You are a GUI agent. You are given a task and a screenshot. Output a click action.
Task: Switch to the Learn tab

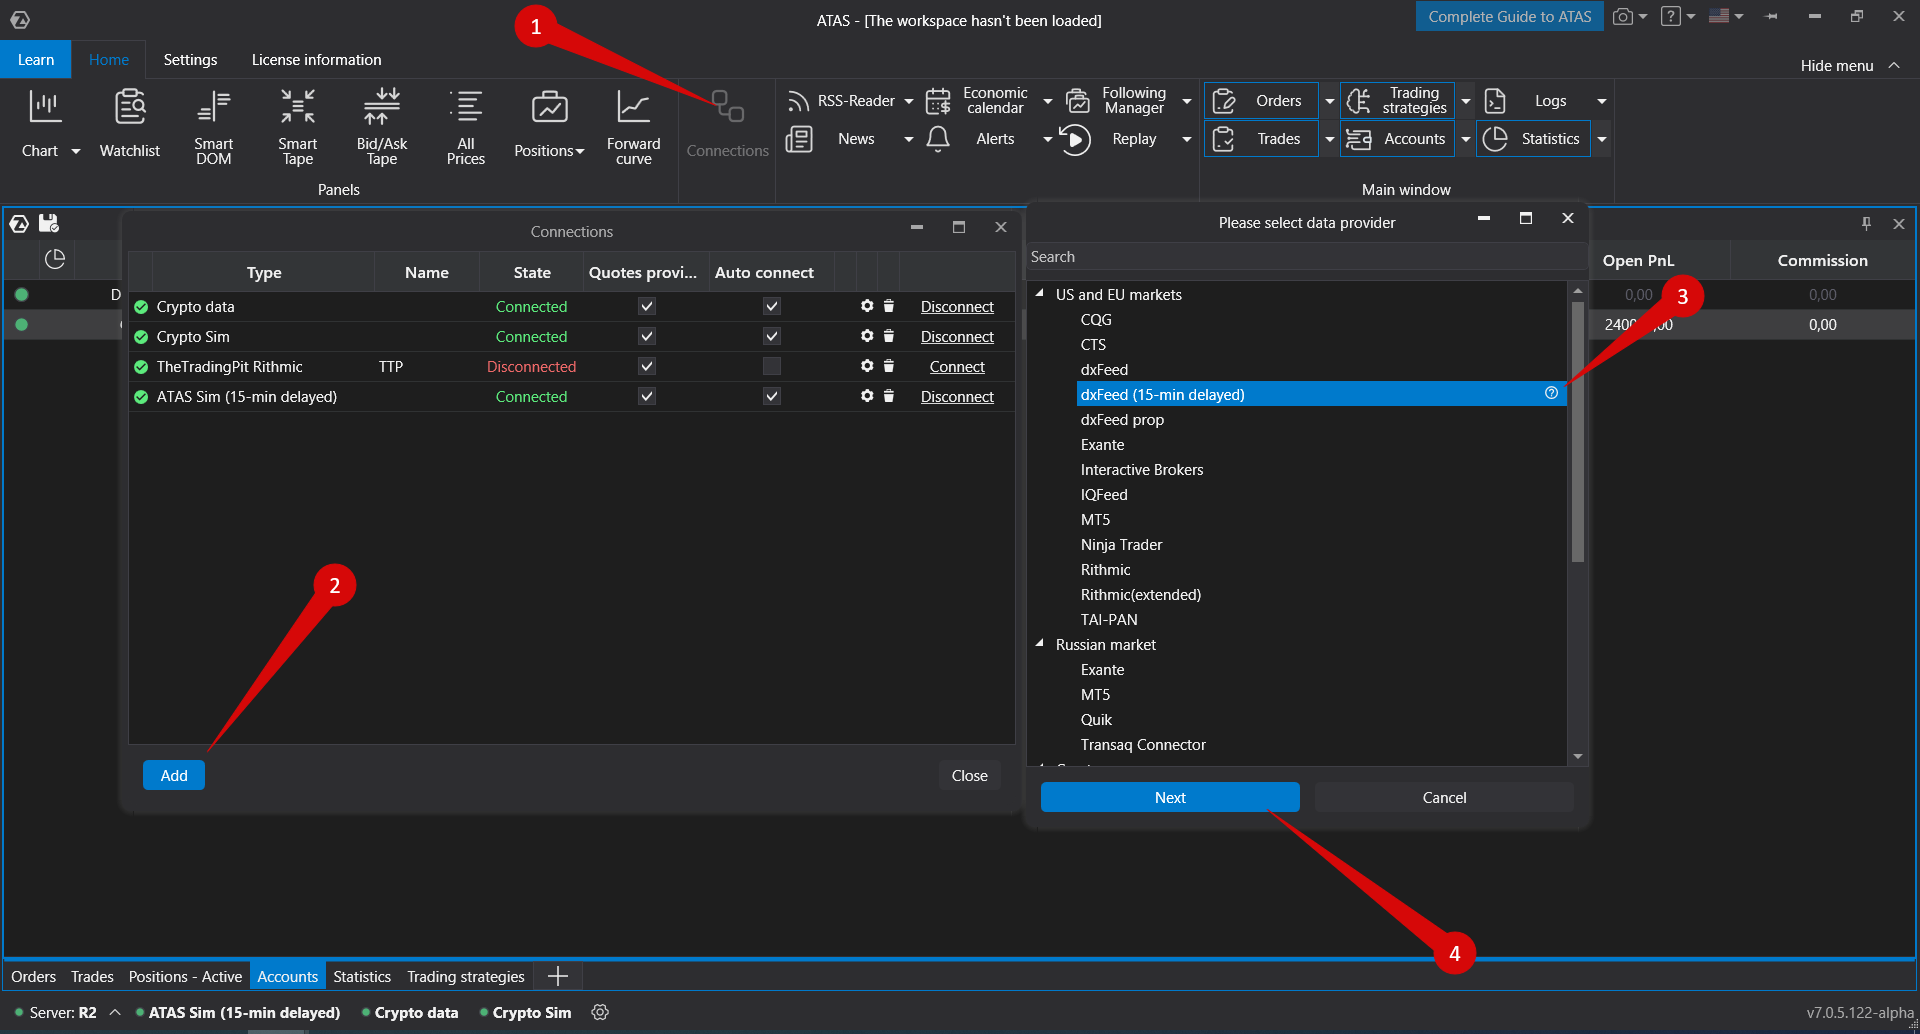click(x=36, y=60)
